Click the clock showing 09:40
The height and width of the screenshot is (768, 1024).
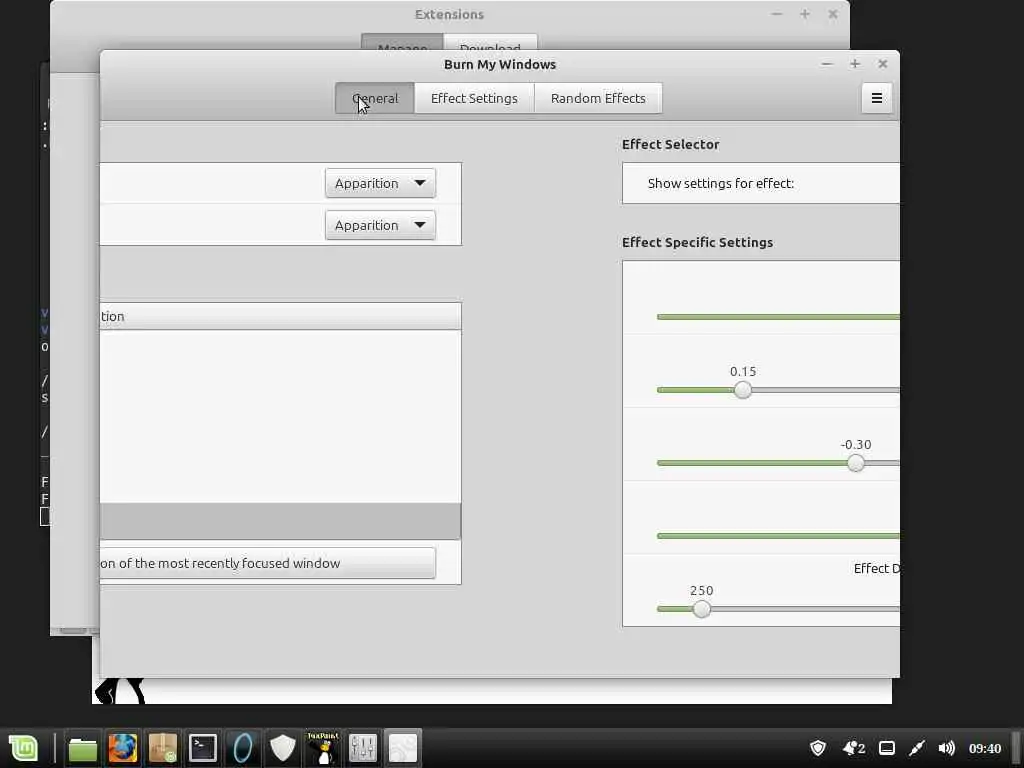(985, 748)
